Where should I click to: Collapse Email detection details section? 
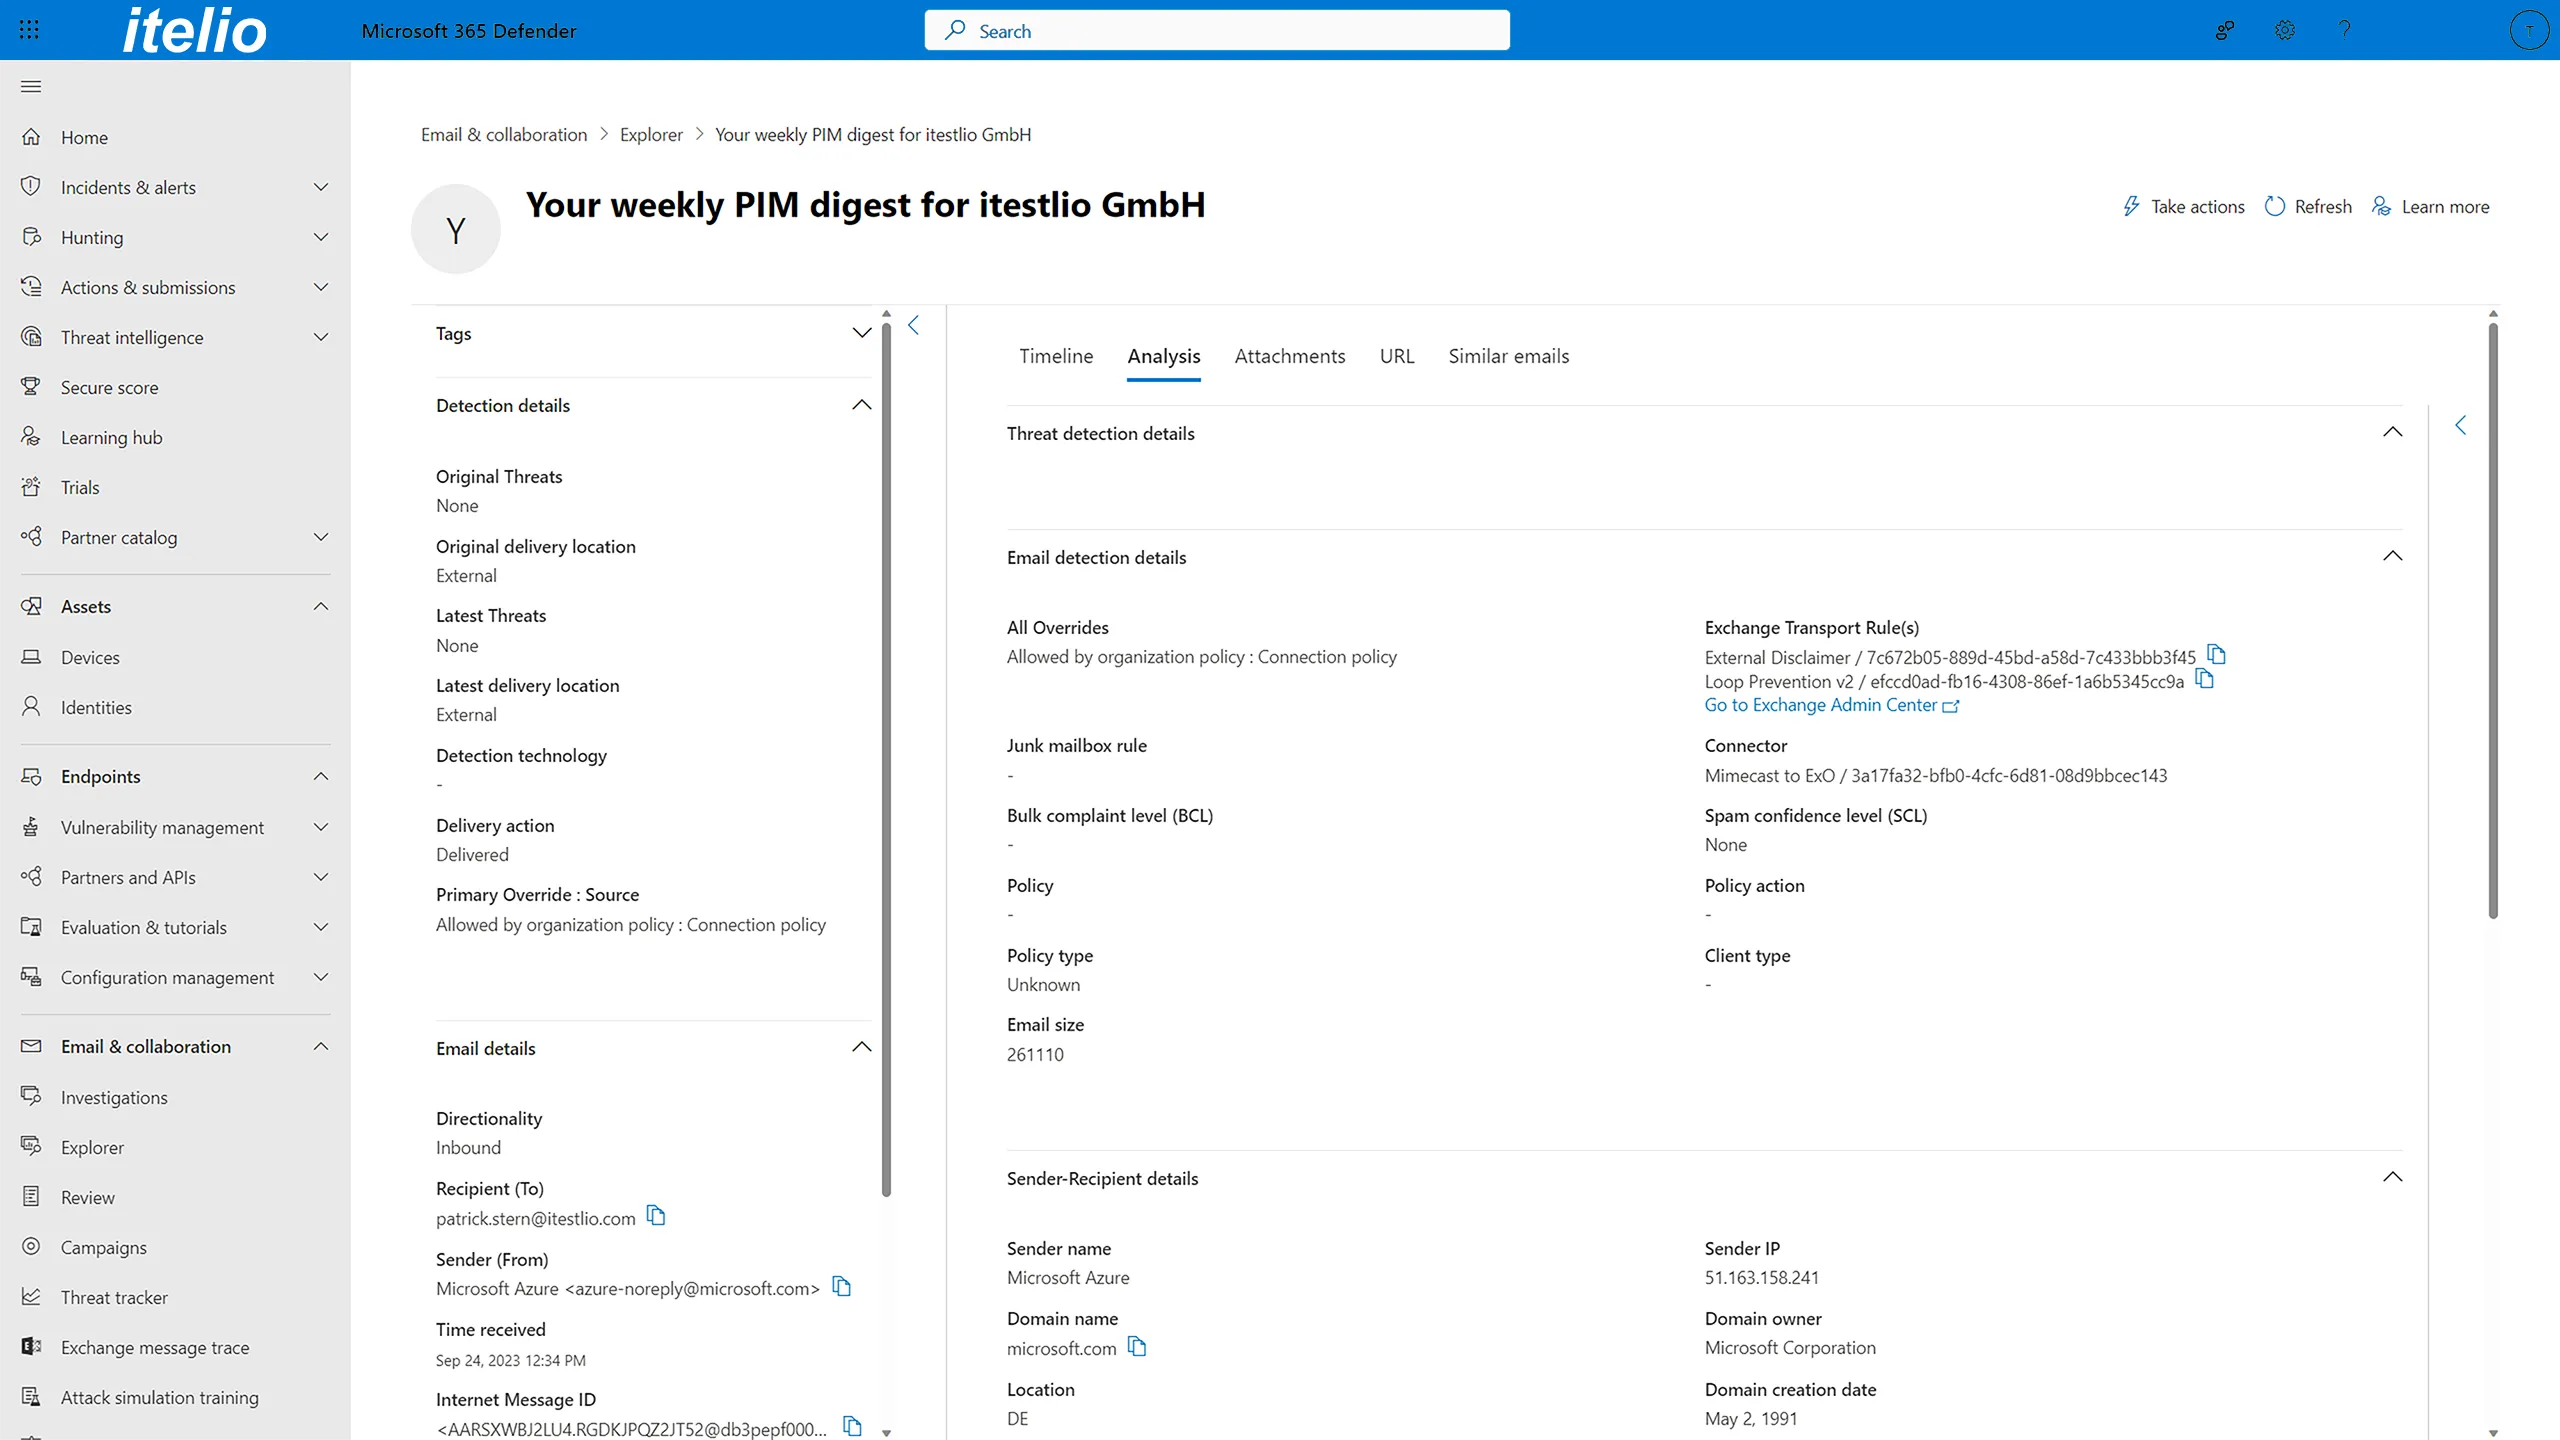point(2392,556)
